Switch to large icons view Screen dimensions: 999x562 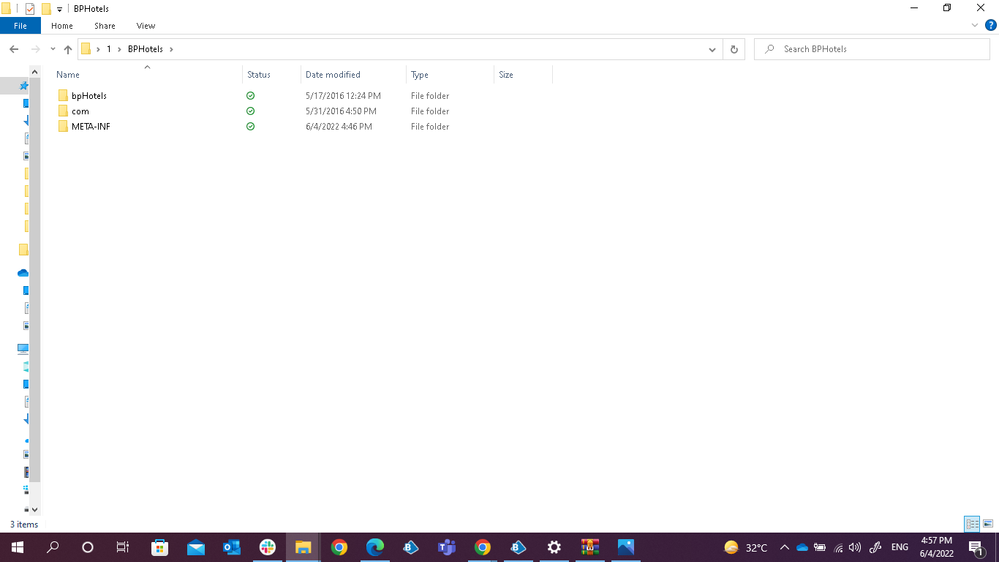(988, 524)
